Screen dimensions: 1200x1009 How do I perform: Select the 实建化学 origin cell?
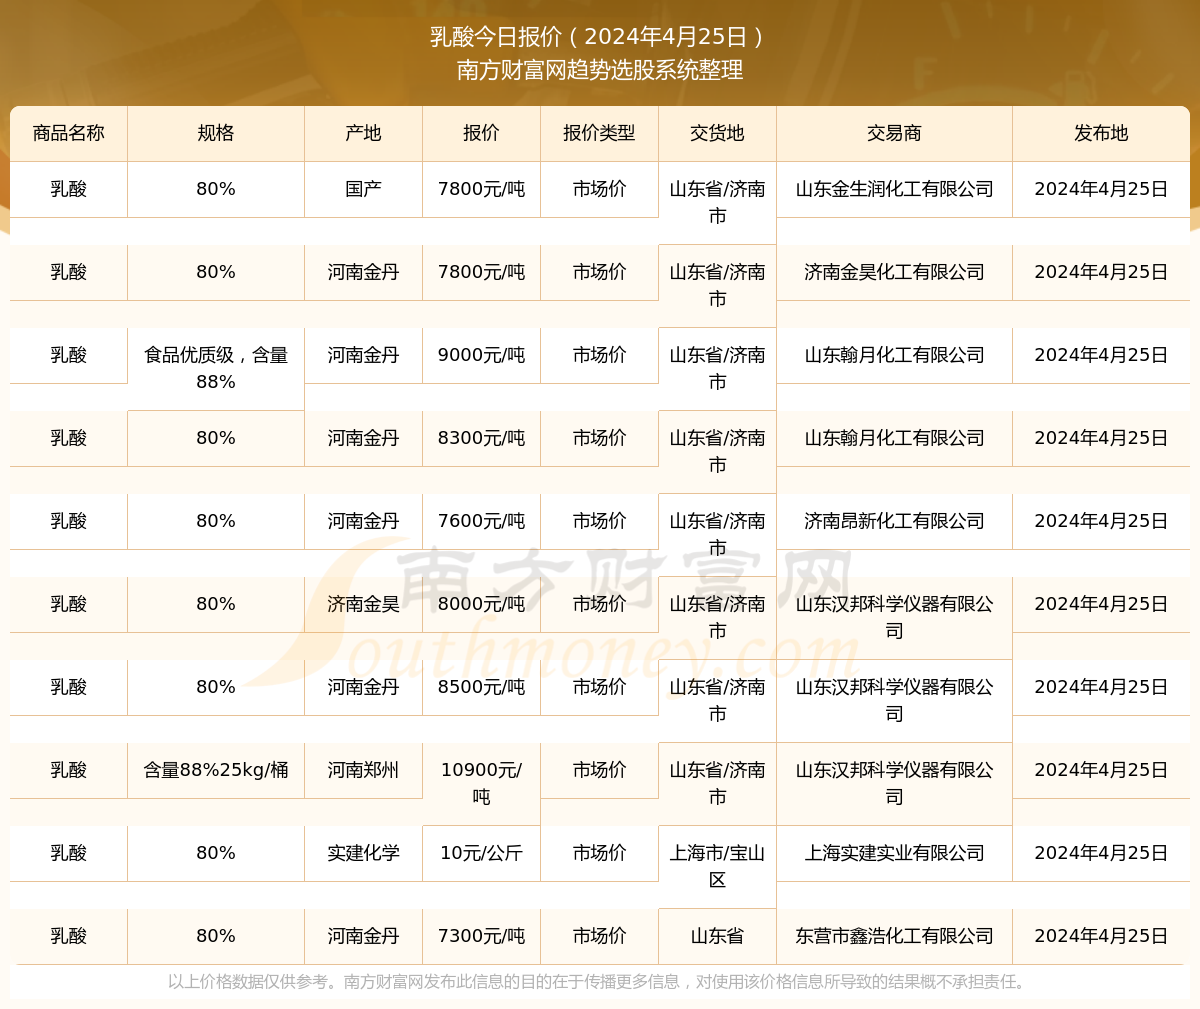364,853
